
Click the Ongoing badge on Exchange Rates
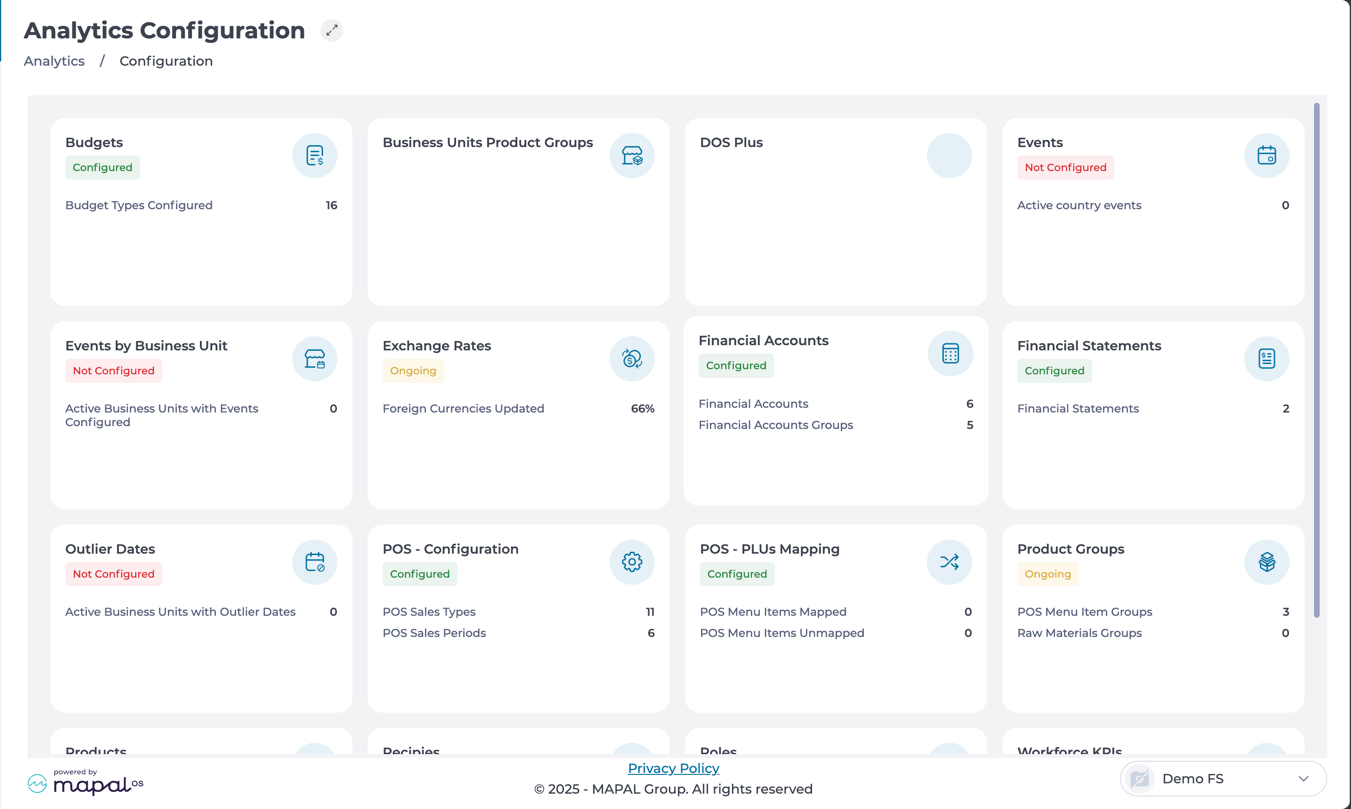[413, 371]
